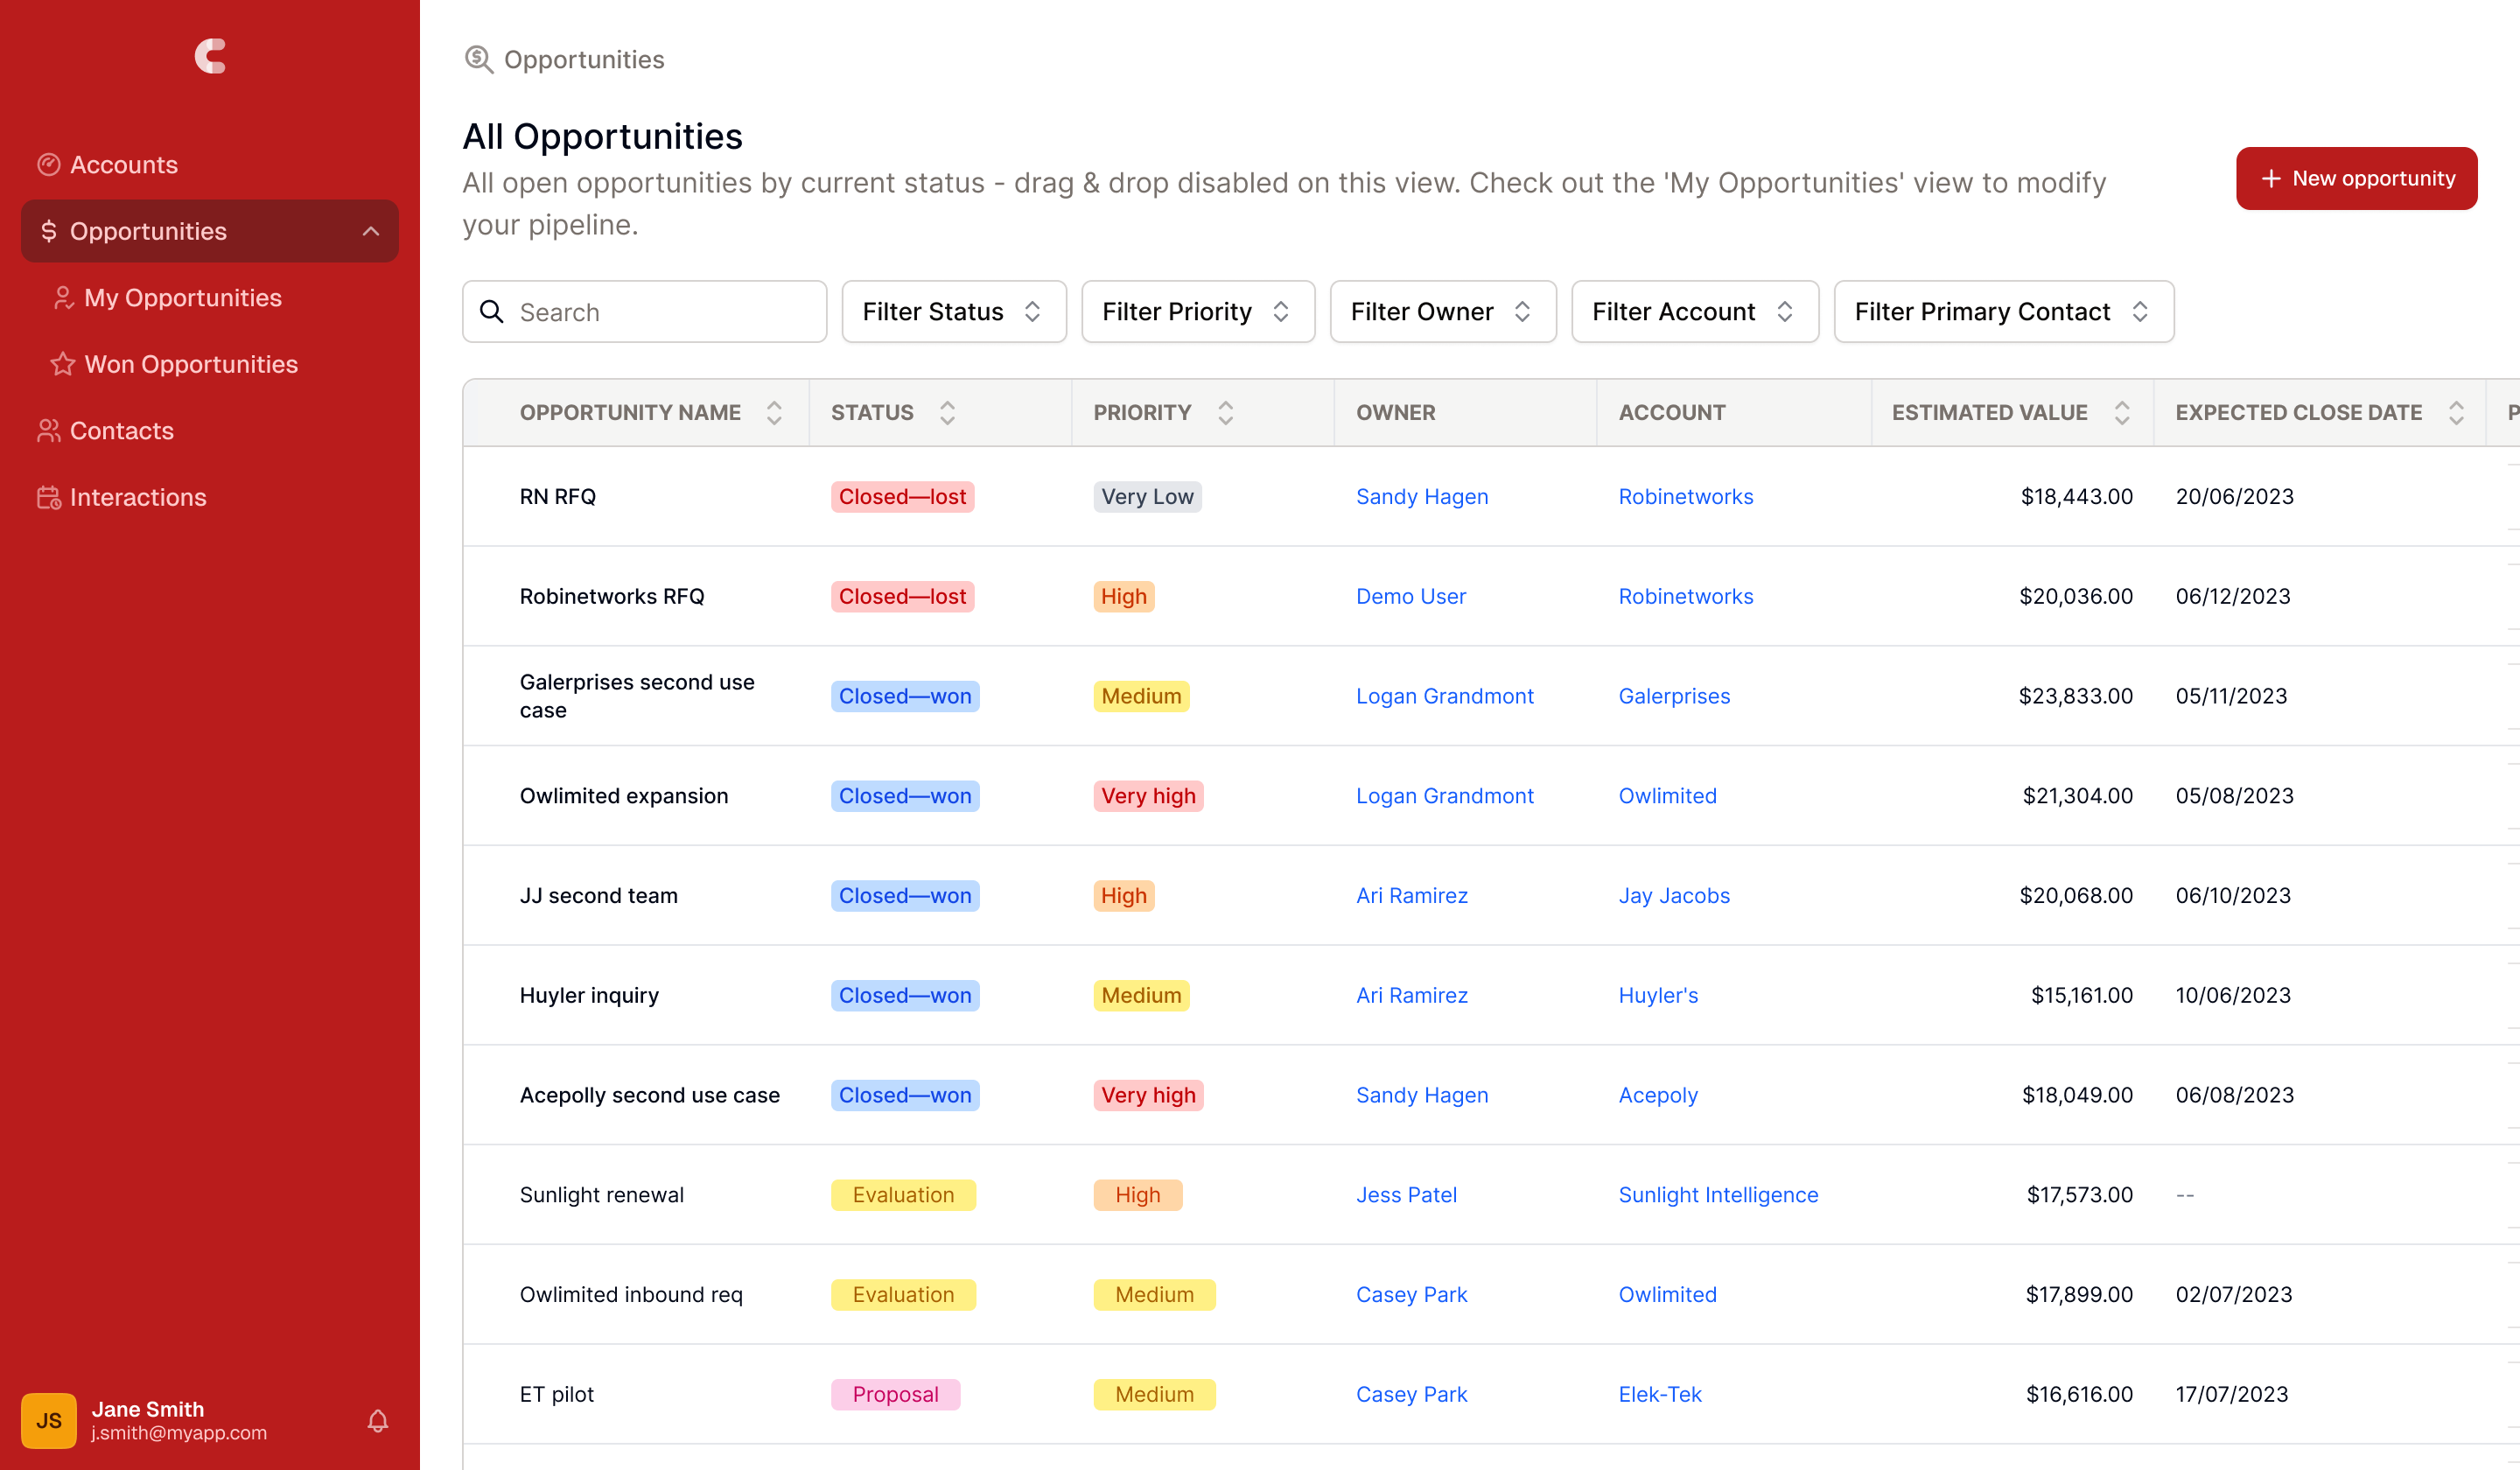Collapse the Opportunities sidebar section chevron

[371, 231]
